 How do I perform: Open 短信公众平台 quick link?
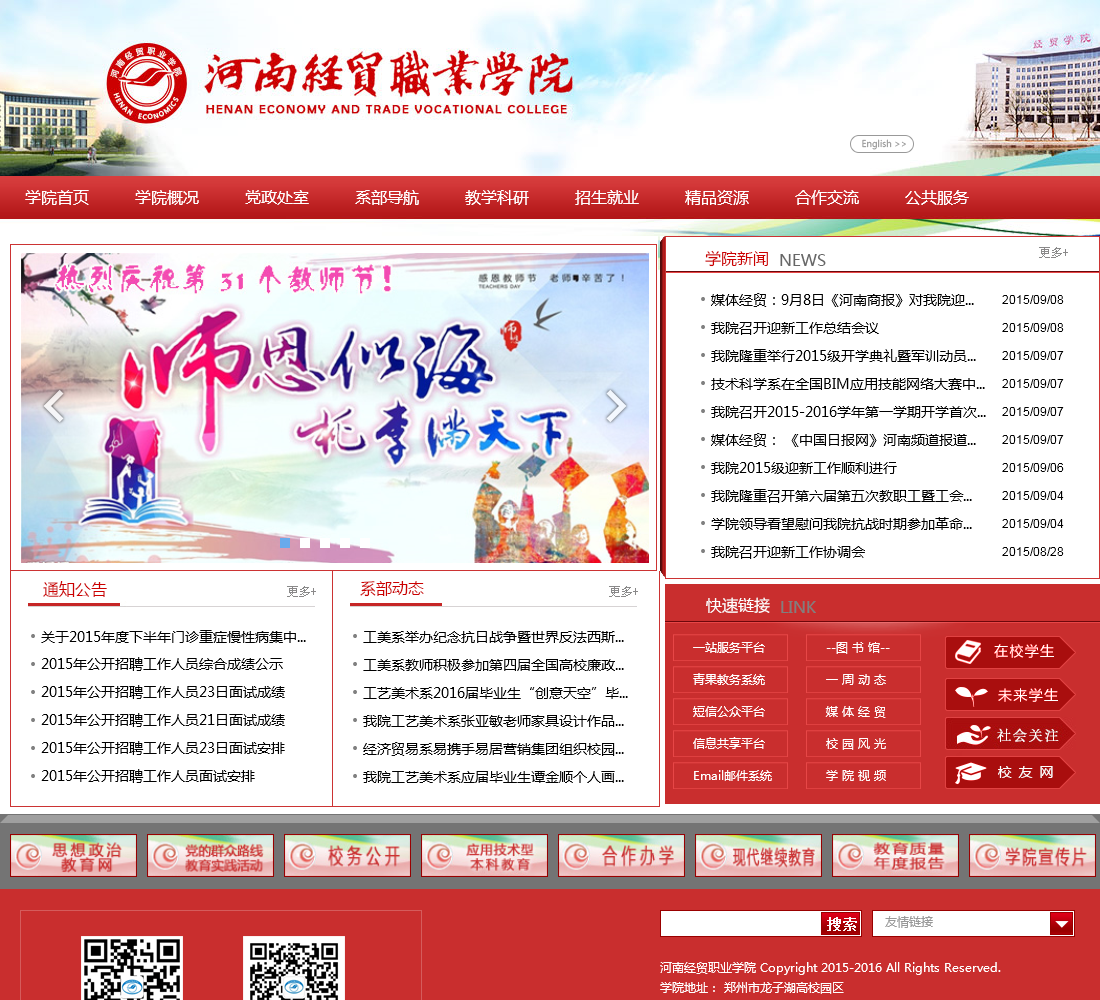point(730,712)
